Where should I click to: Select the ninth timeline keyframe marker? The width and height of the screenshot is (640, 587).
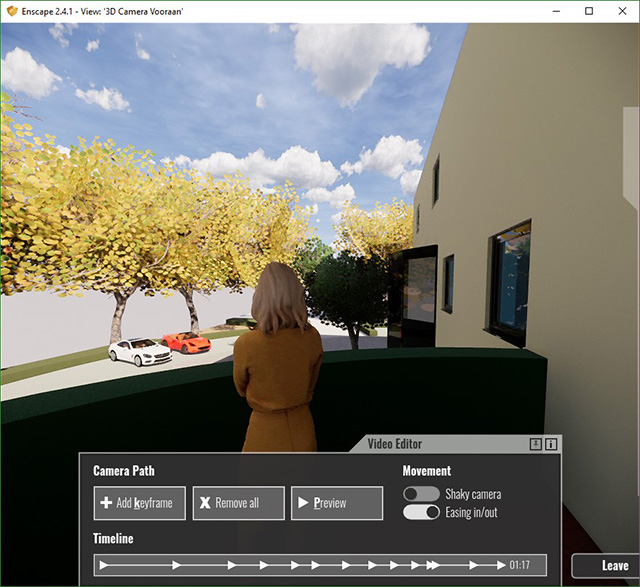pos(394,565)
